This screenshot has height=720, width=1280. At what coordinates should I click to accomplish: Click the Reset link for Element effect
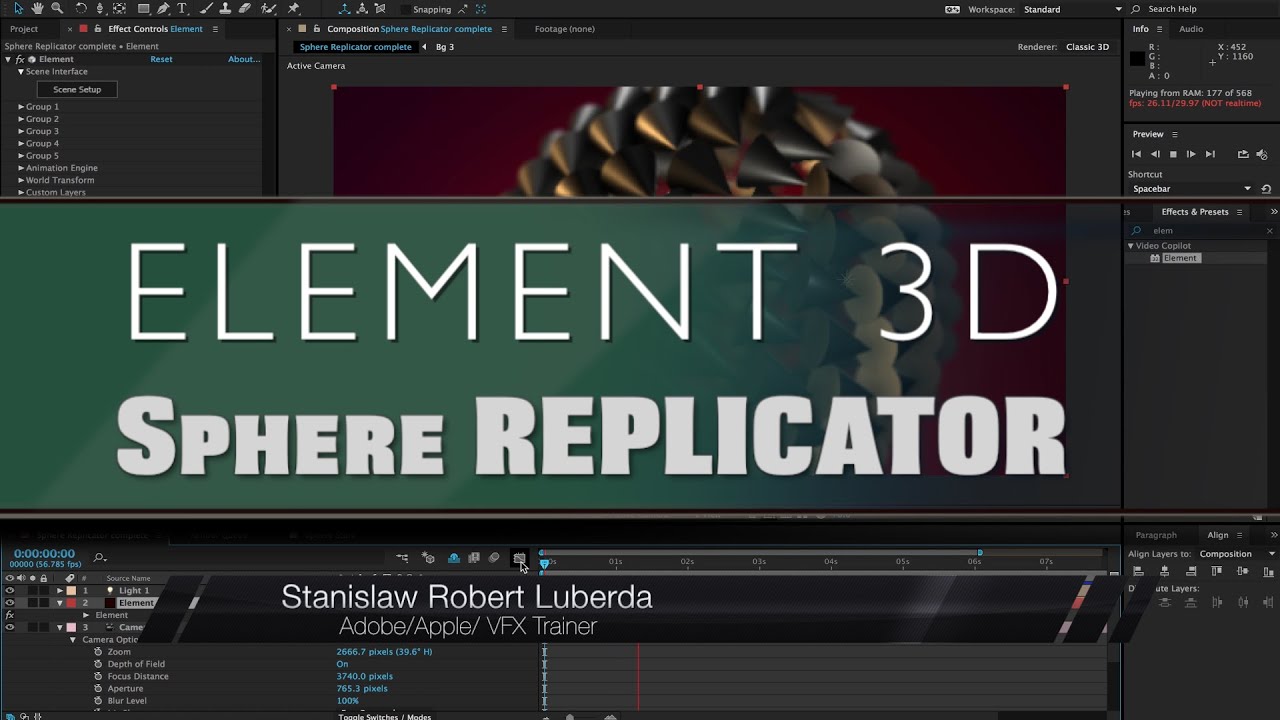click(161, 60)
